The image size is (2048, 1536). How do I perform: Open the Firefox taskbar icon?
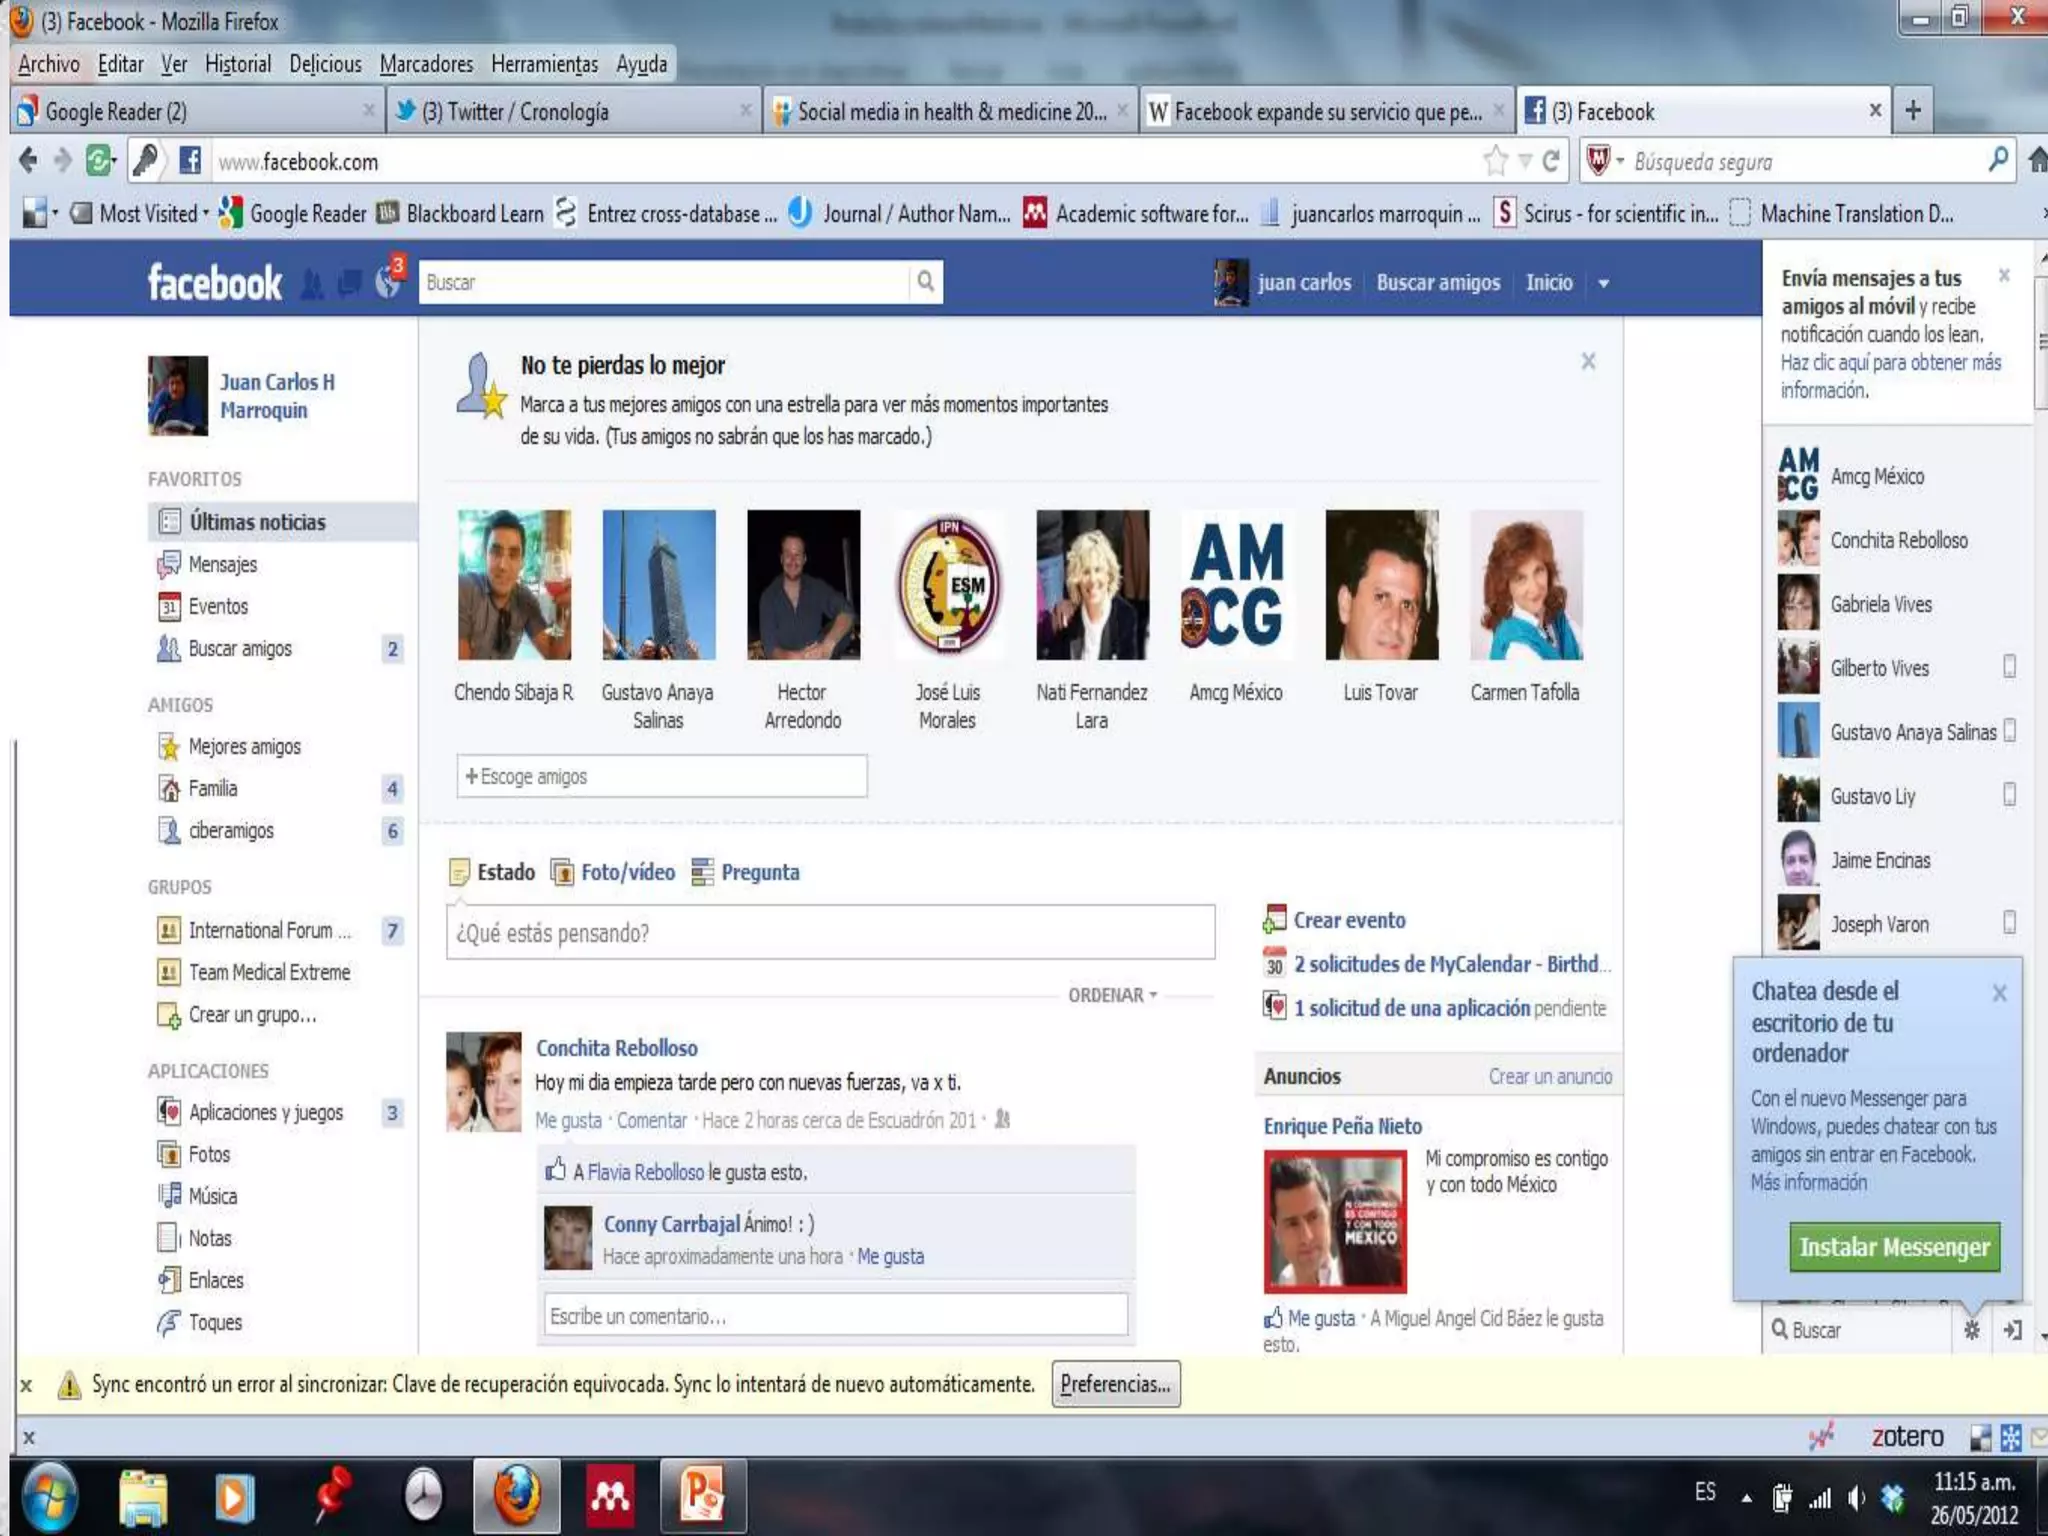pos(516,1497)
